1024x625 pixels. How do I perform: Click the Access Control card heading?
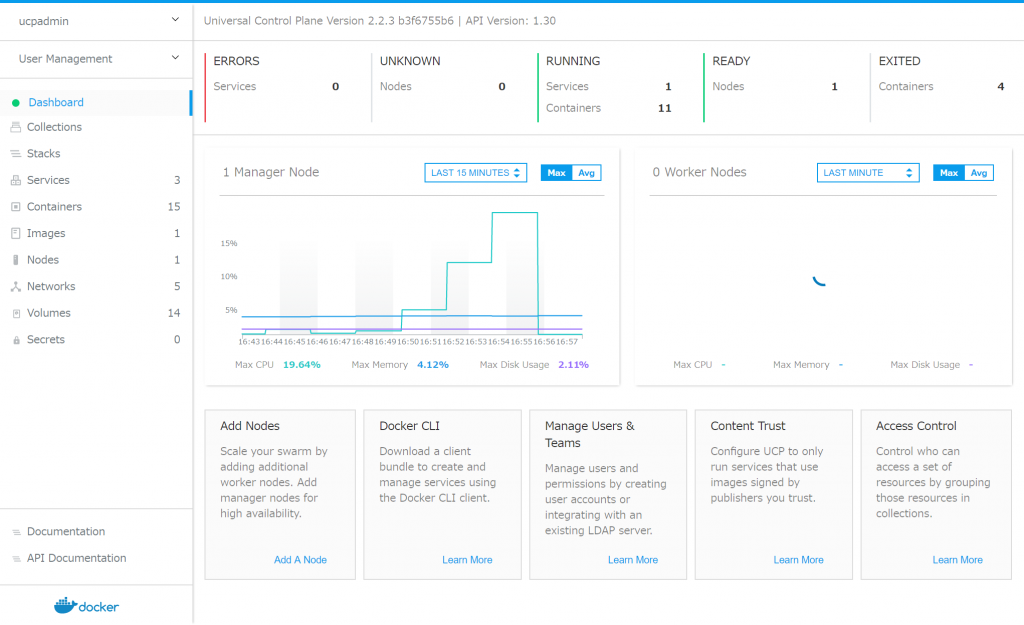[916, 426]
